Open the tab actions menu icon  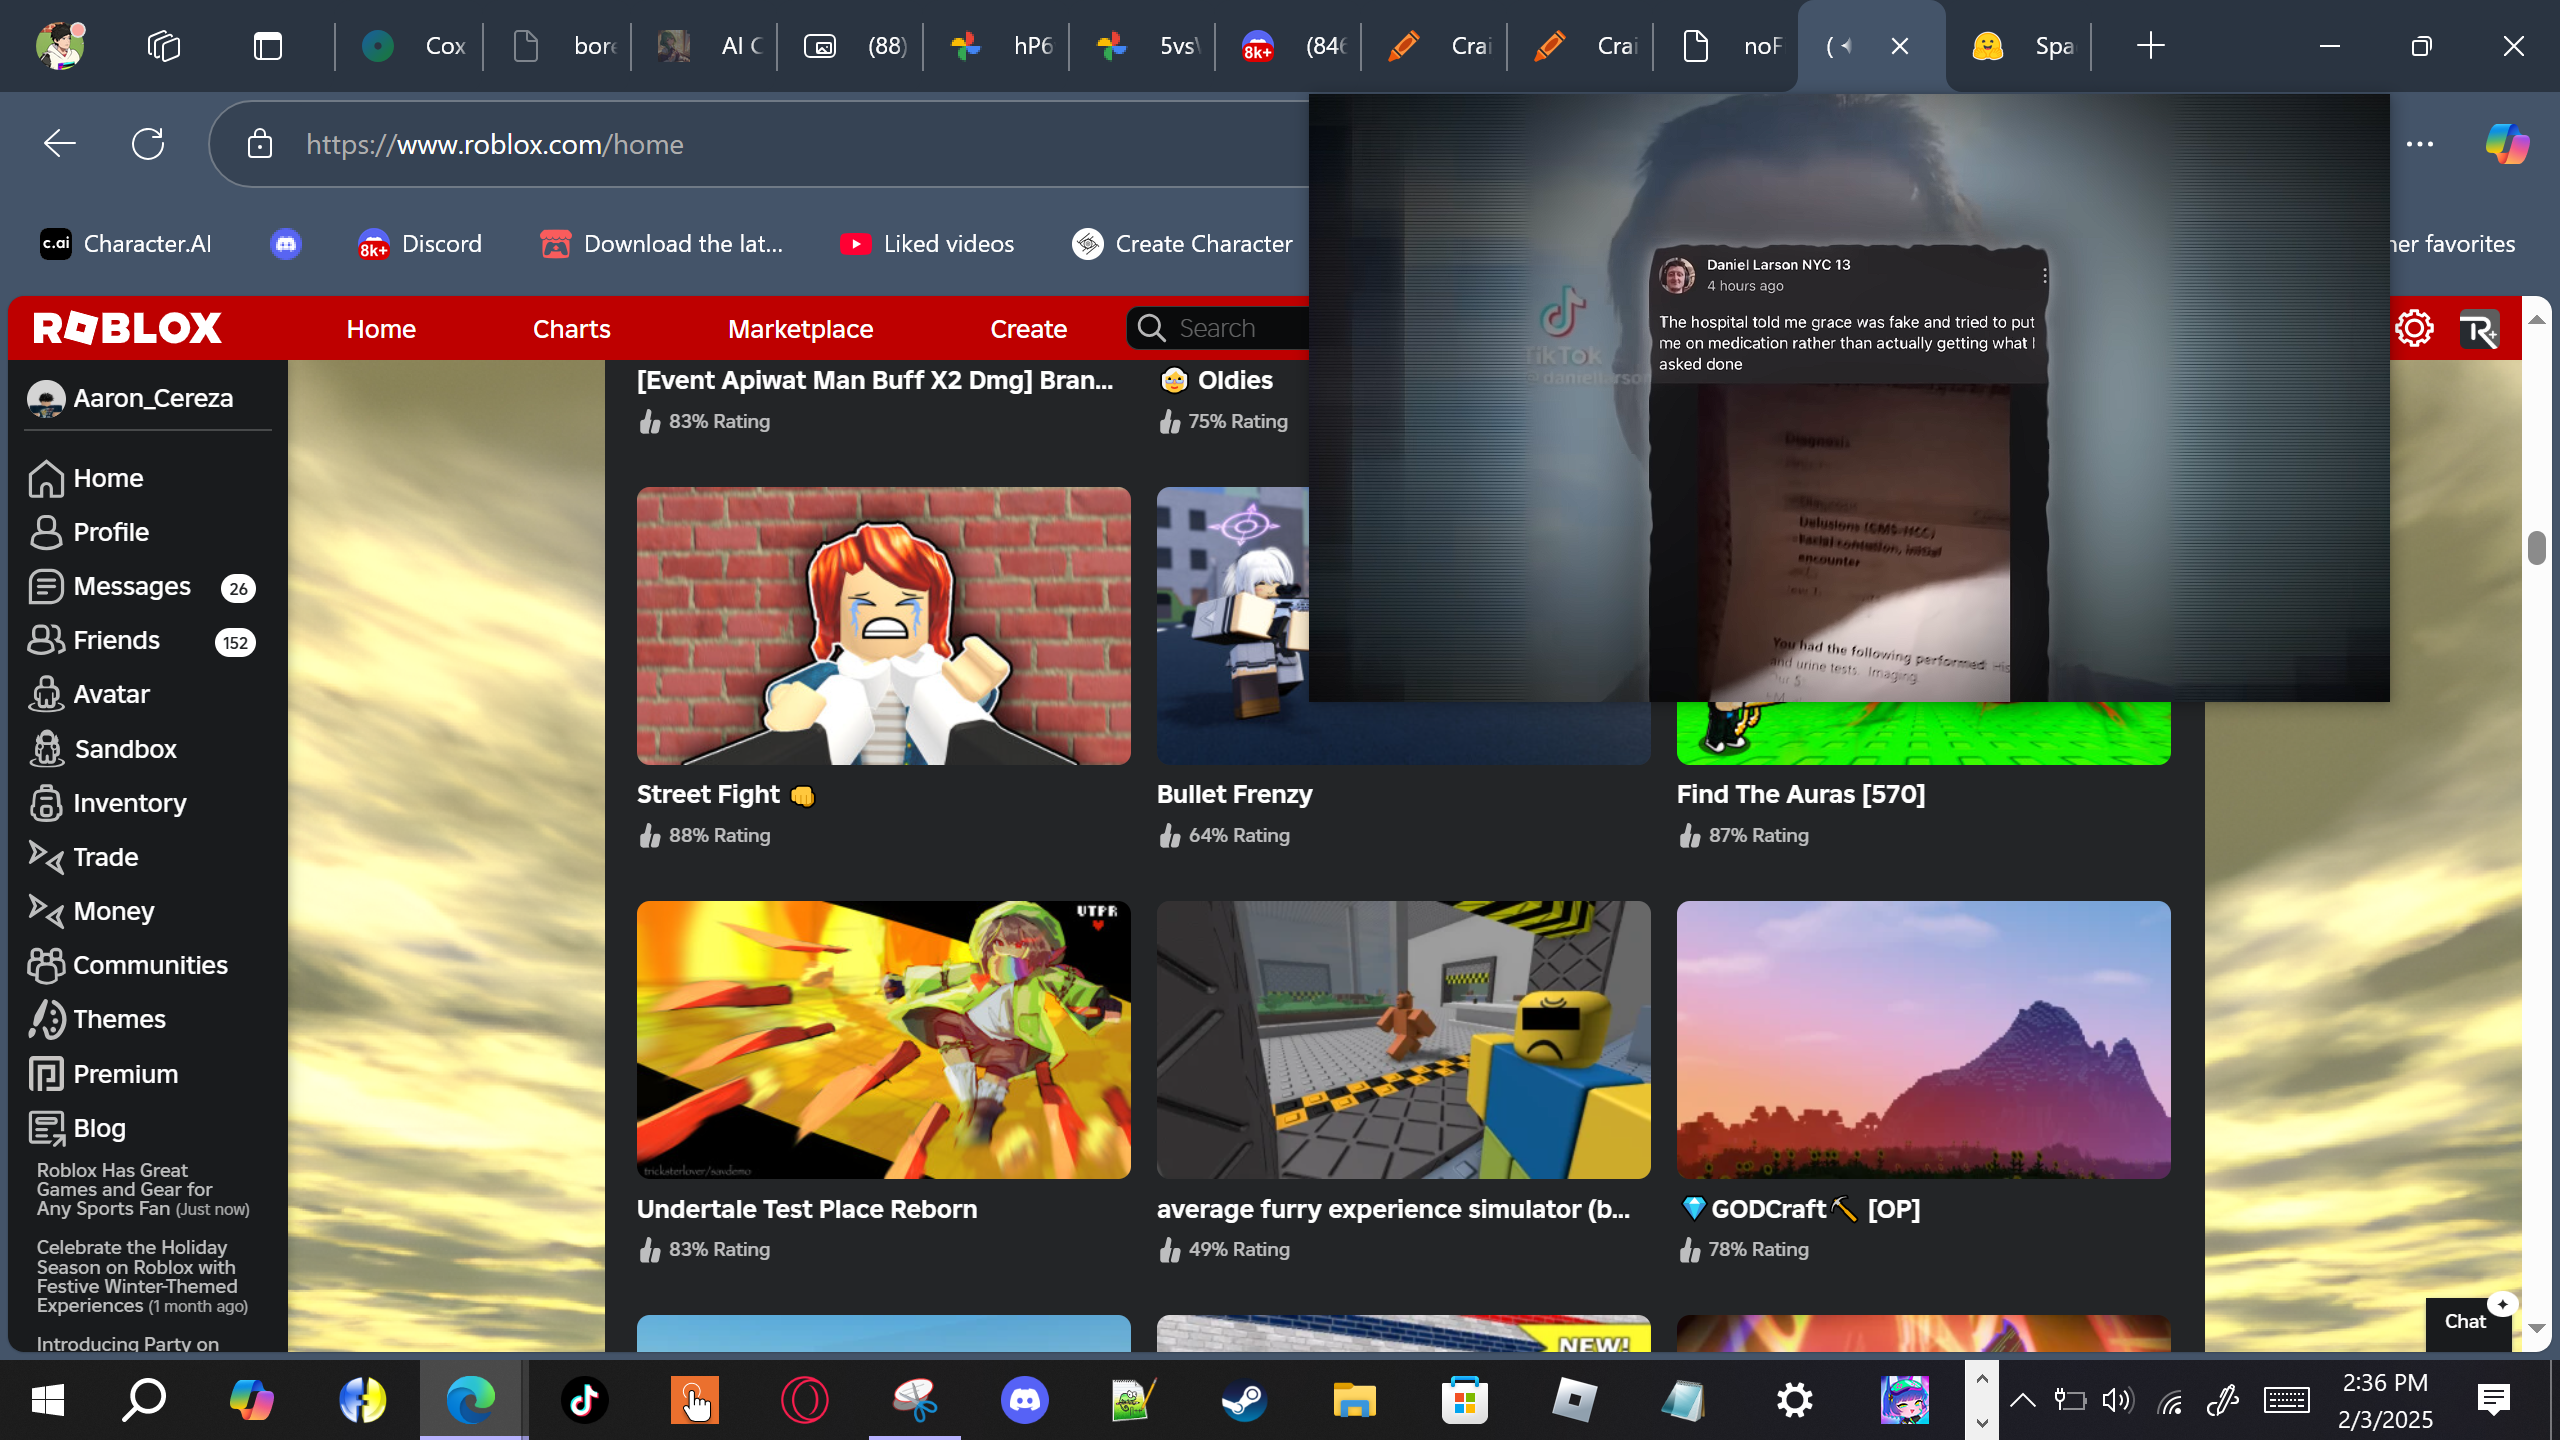click(268, 46)
